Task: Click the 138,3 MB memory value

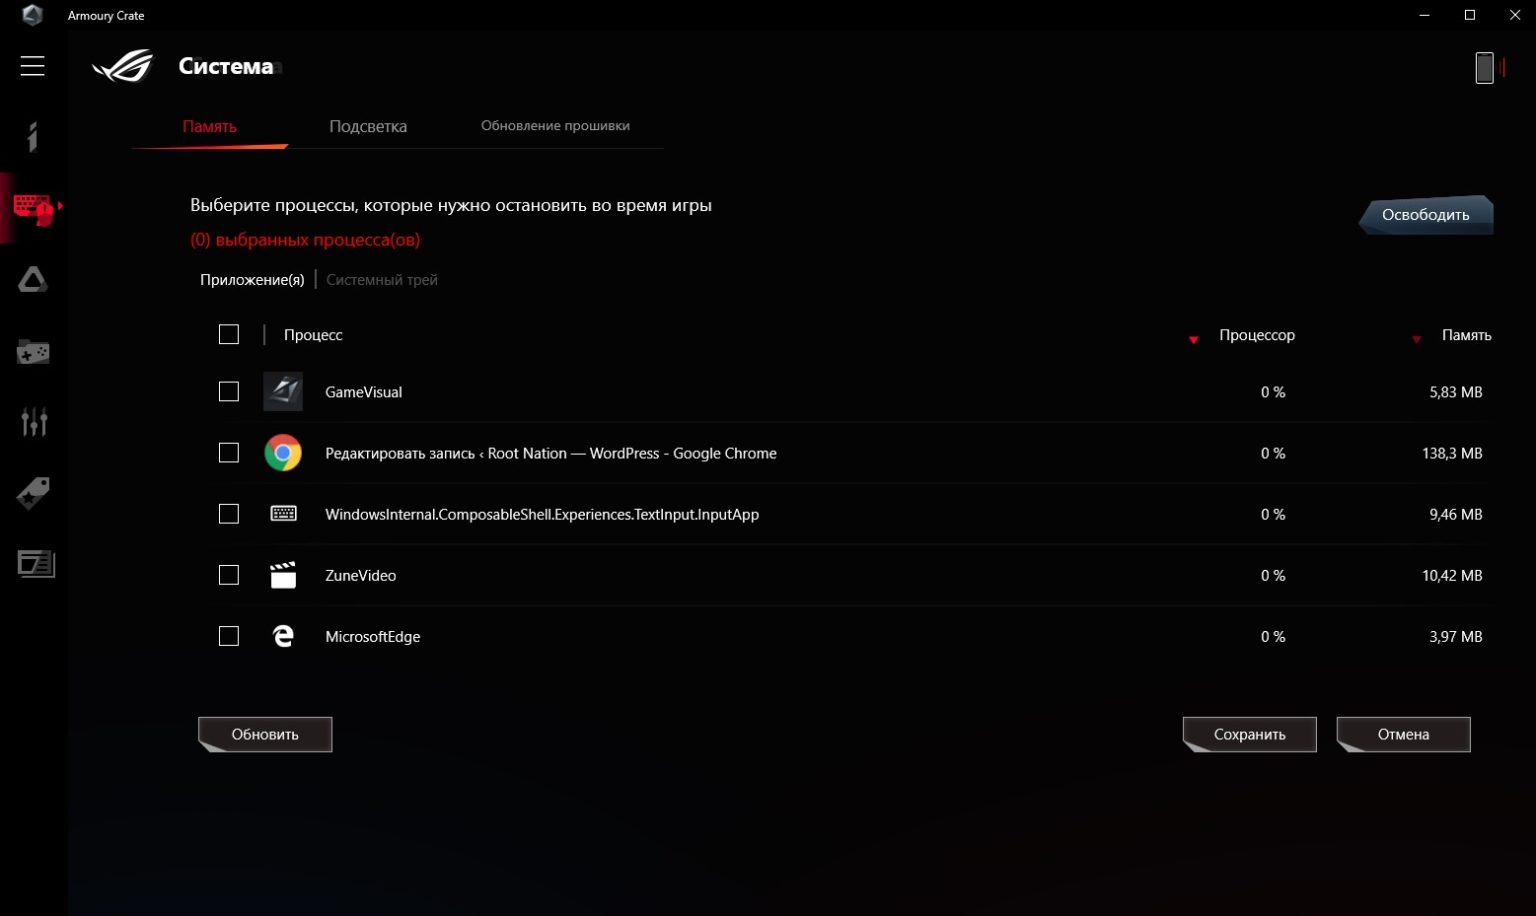Action: [x=1452, y=453]
